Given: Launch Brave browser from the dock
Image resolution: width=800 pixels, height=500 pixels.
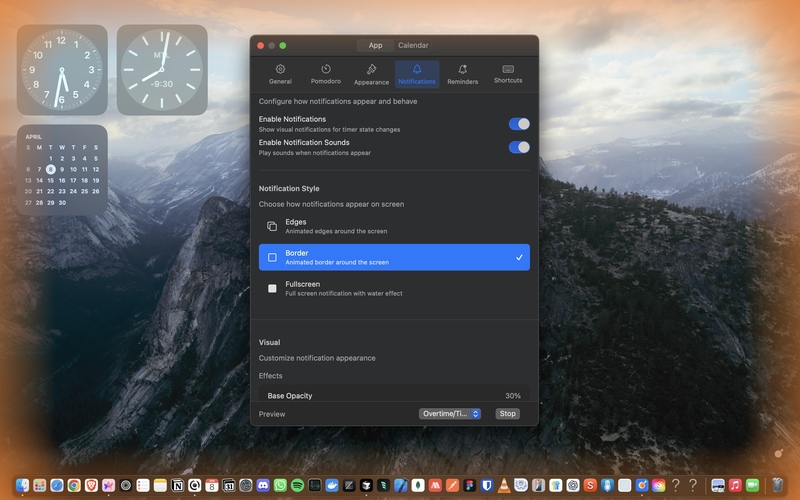Looking at the screenshot, I should [91, 485].
